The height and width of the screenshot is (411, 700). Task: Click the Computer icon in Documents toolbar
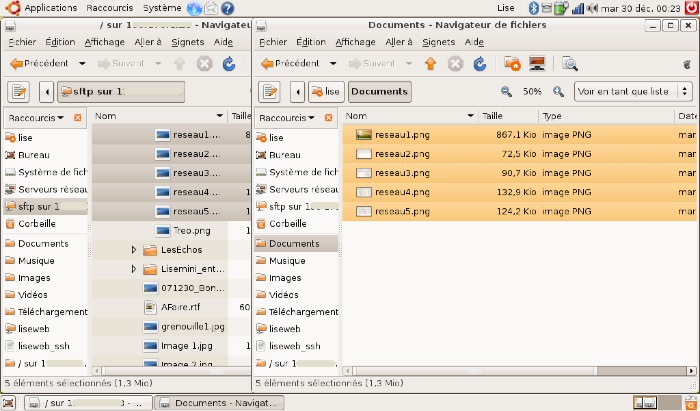[x=537, y=63]
